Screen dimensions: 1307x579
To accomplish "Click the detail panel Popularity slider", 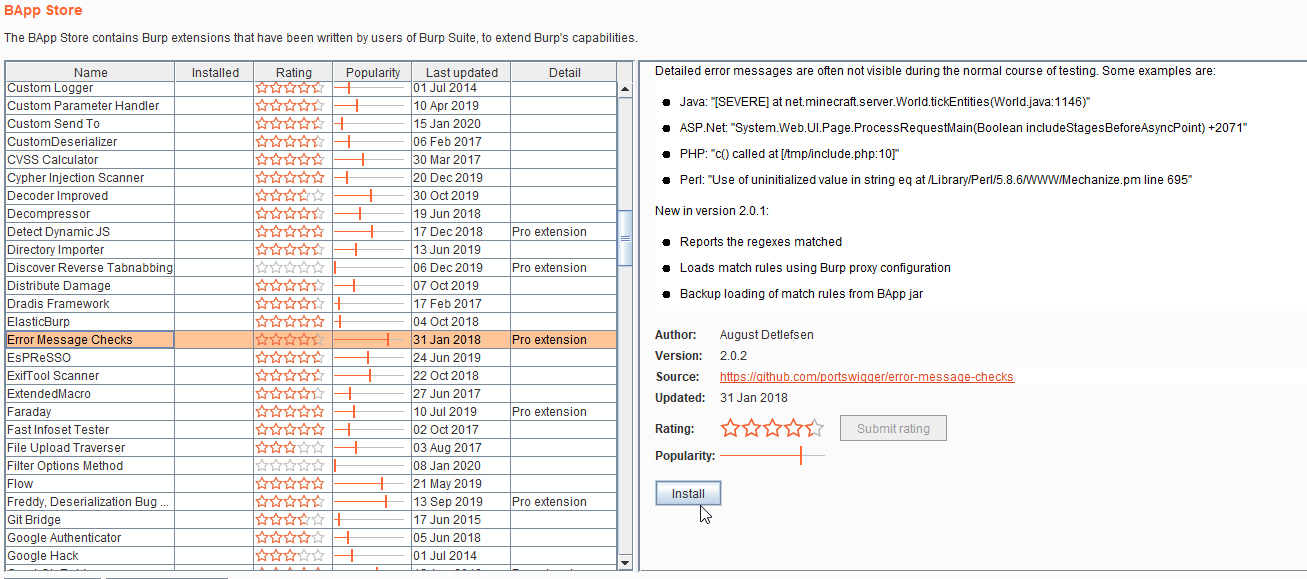I will click(773, 456).
